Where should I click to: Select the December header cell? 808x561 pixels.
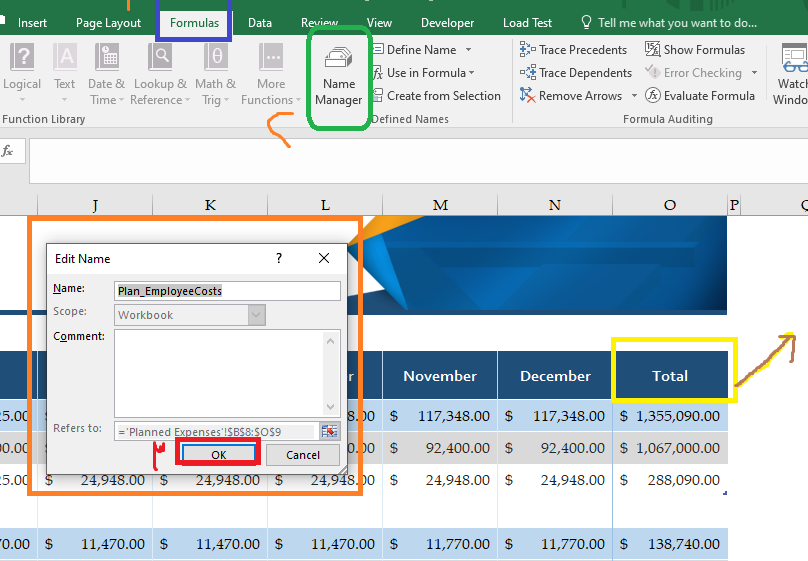tap(555, 376)
